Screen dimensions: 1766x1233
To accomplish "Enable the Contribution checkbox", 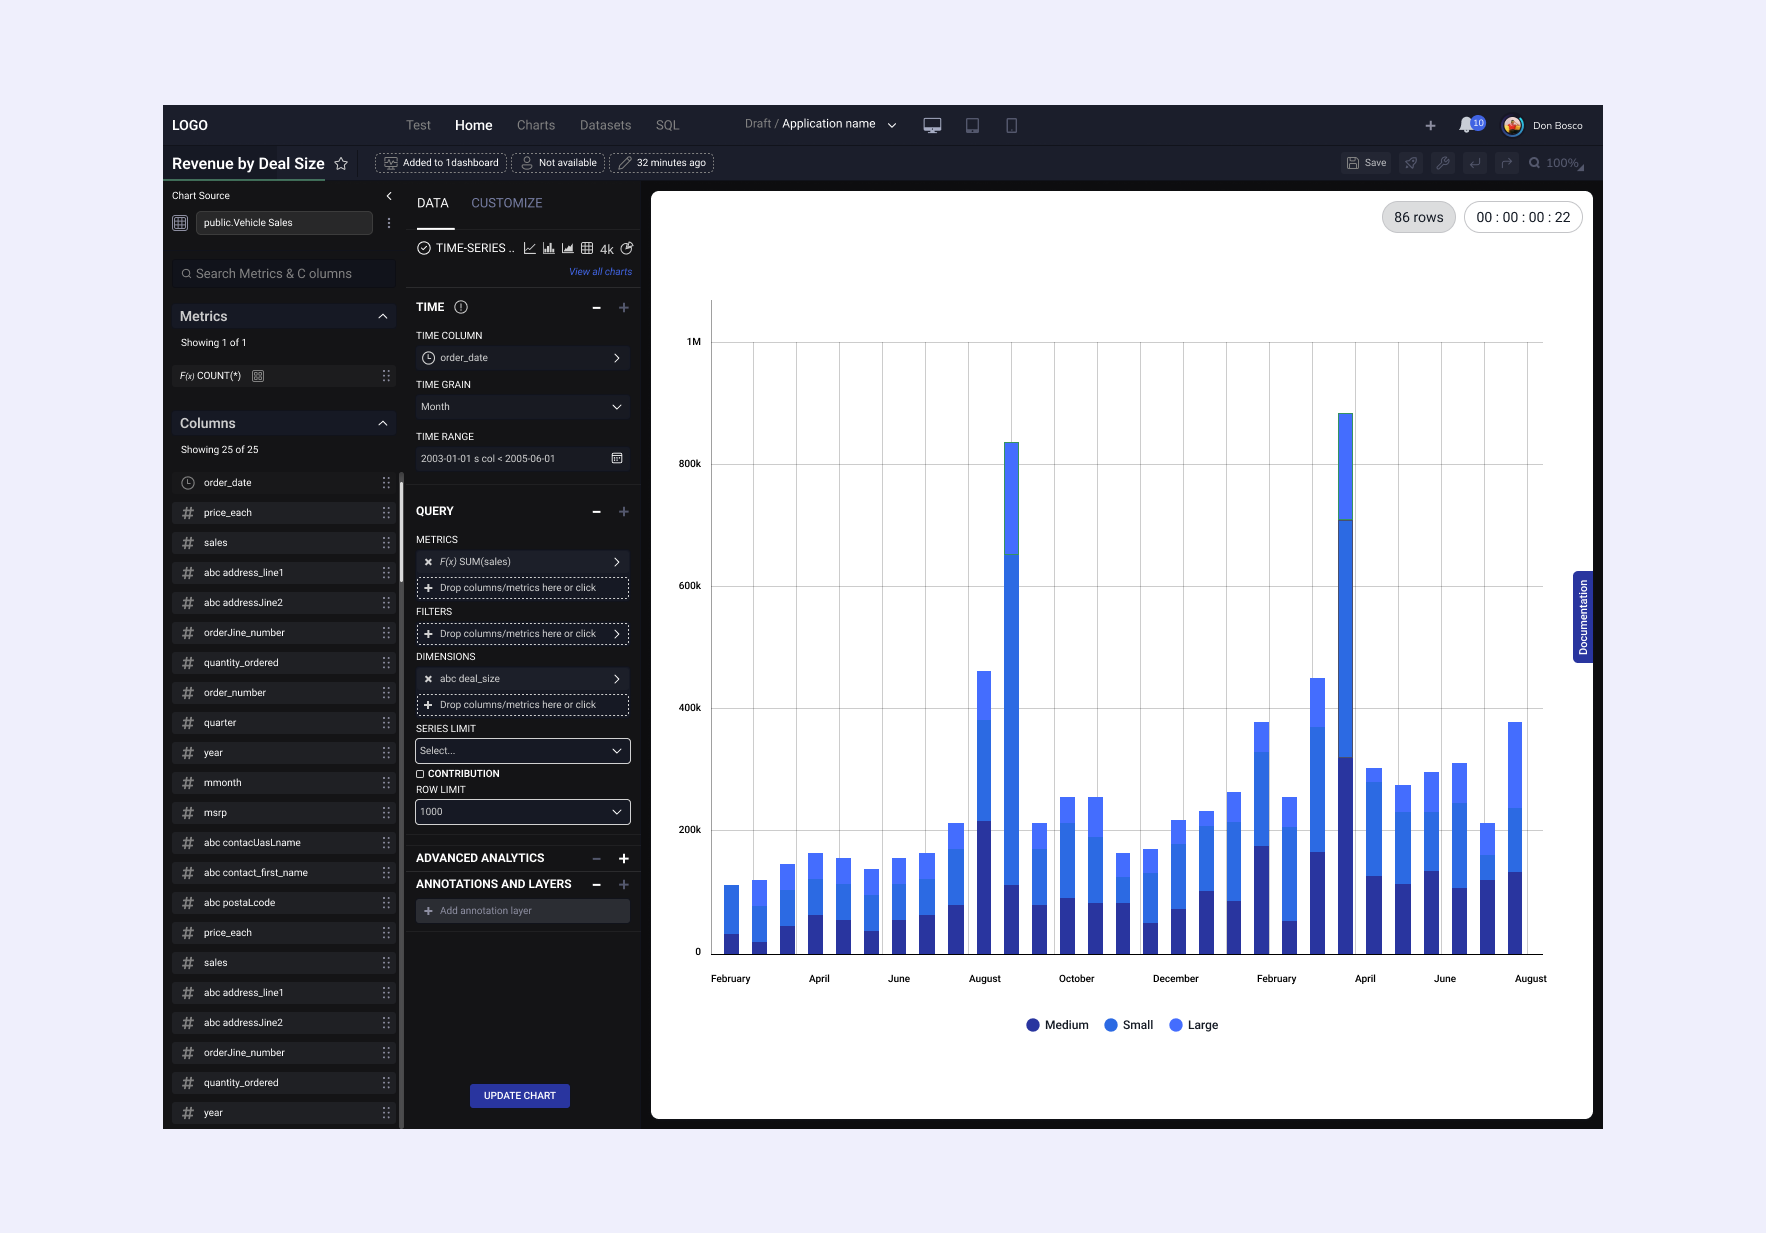I will [420, 774].
